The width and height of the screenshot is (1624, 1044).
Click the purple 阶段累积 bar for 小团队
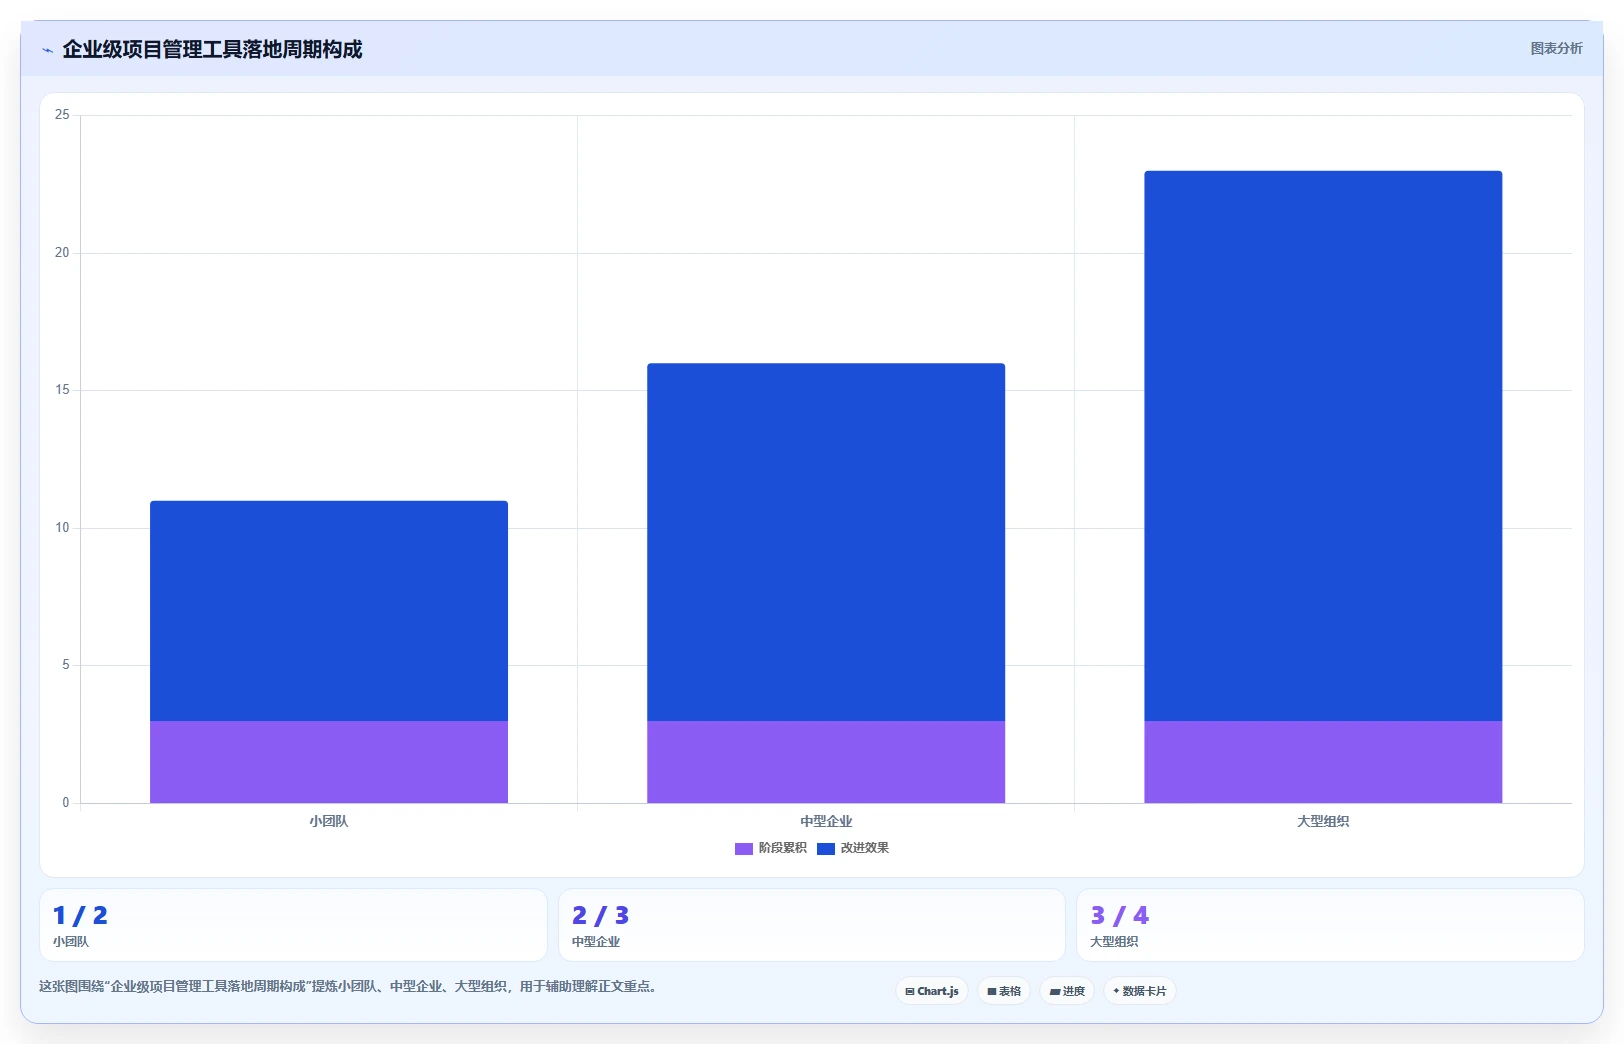point(329,762)
